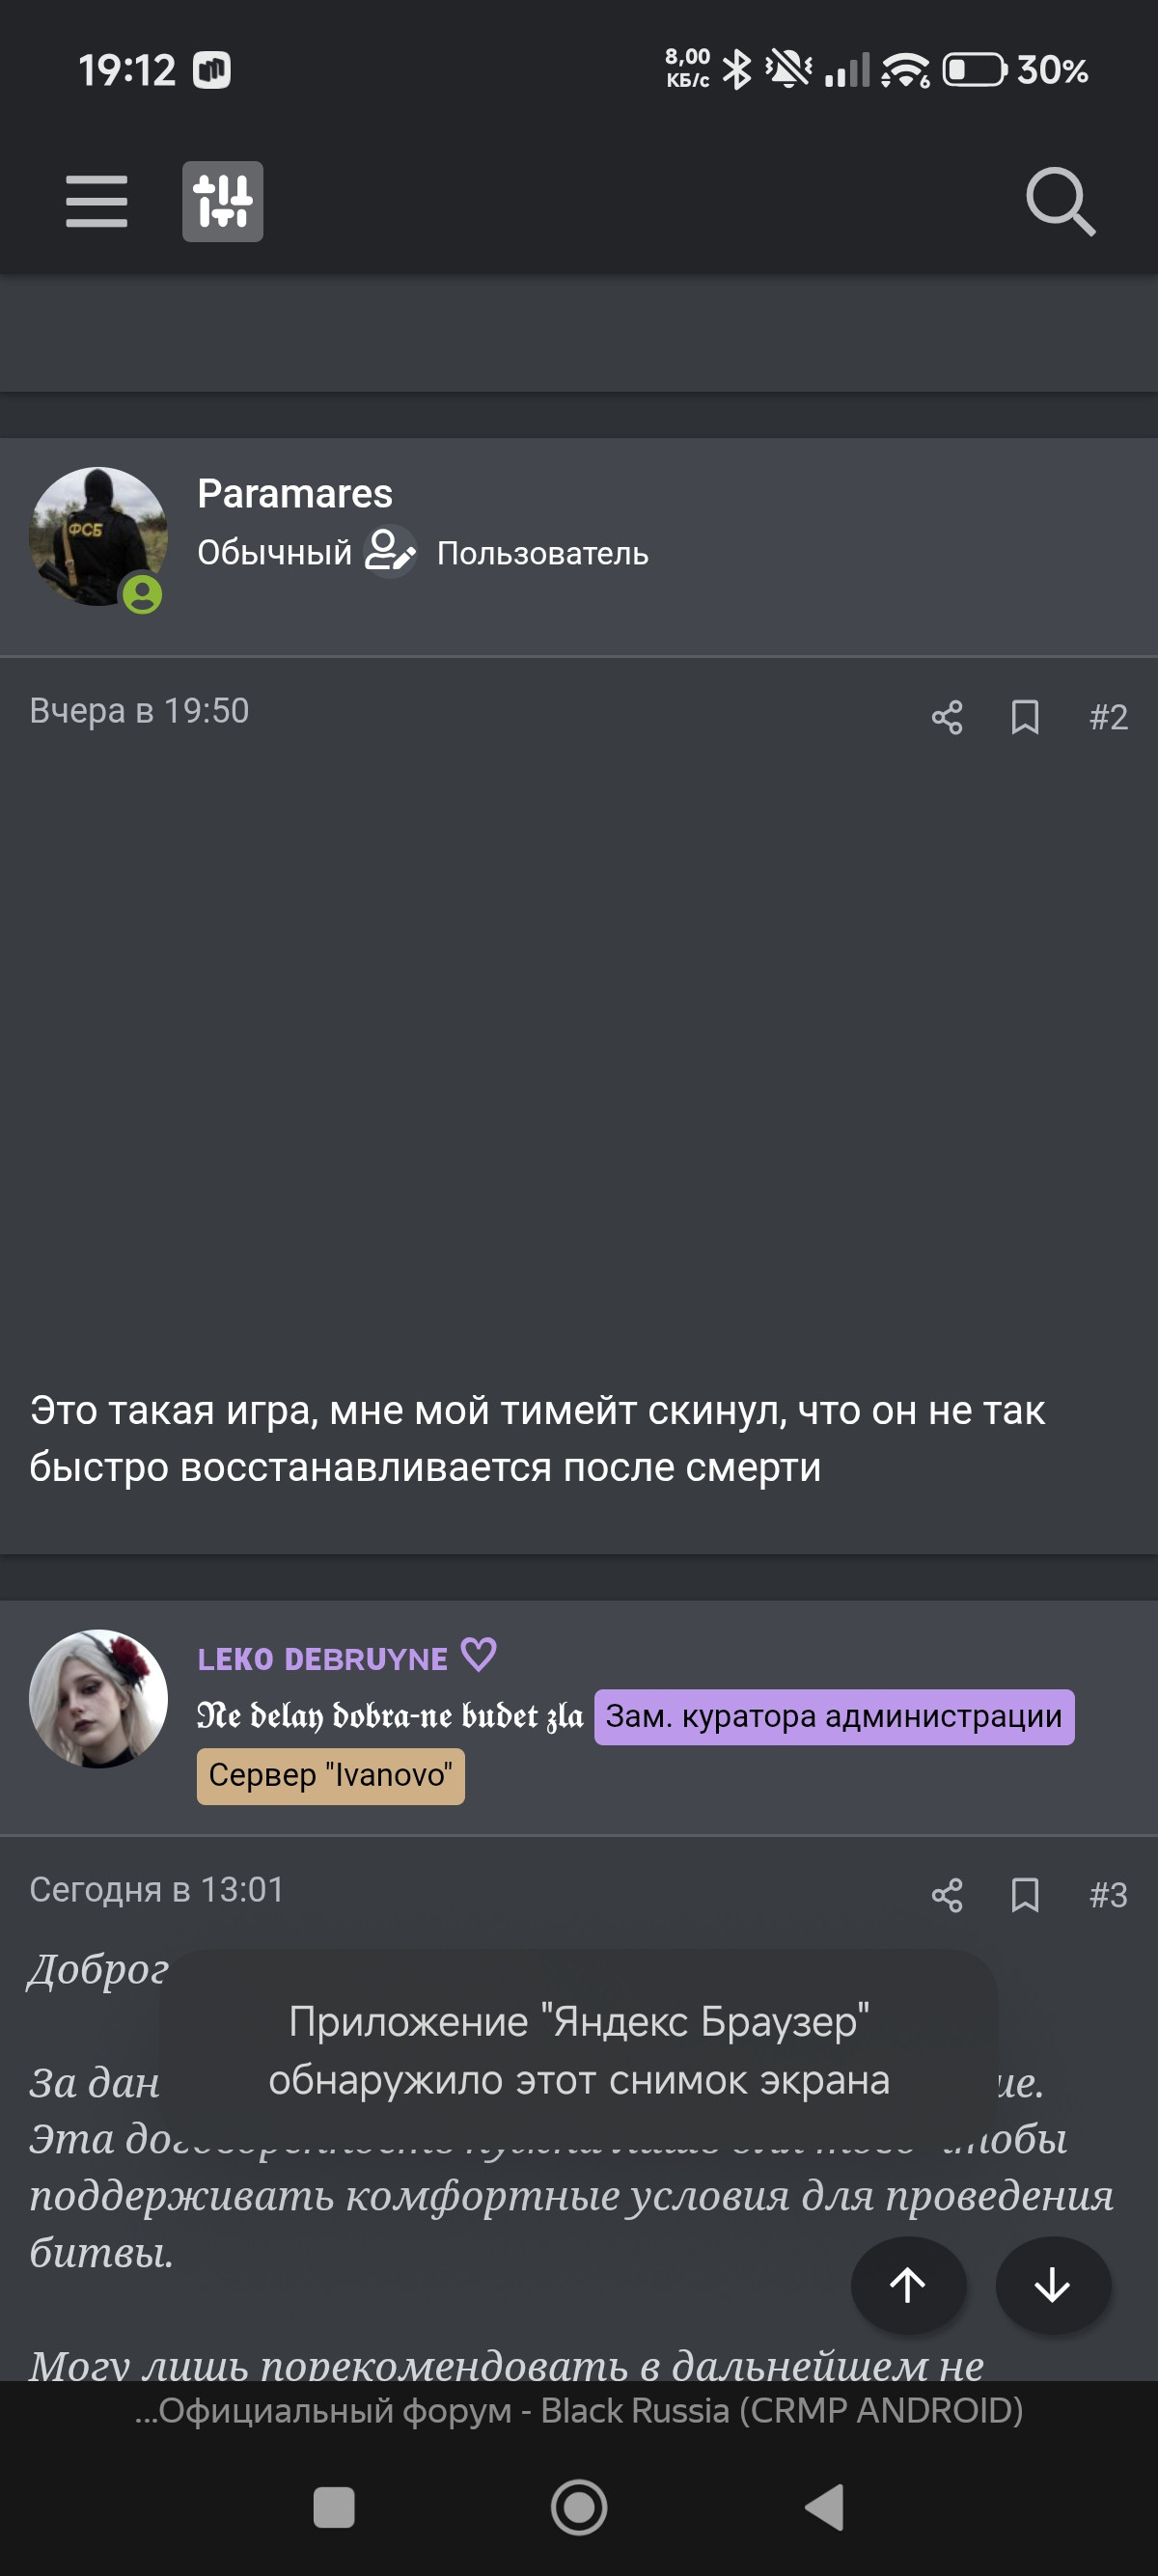Tap Android back navigation triangle
1158x2576 pixels.
tap(826, 2507)
